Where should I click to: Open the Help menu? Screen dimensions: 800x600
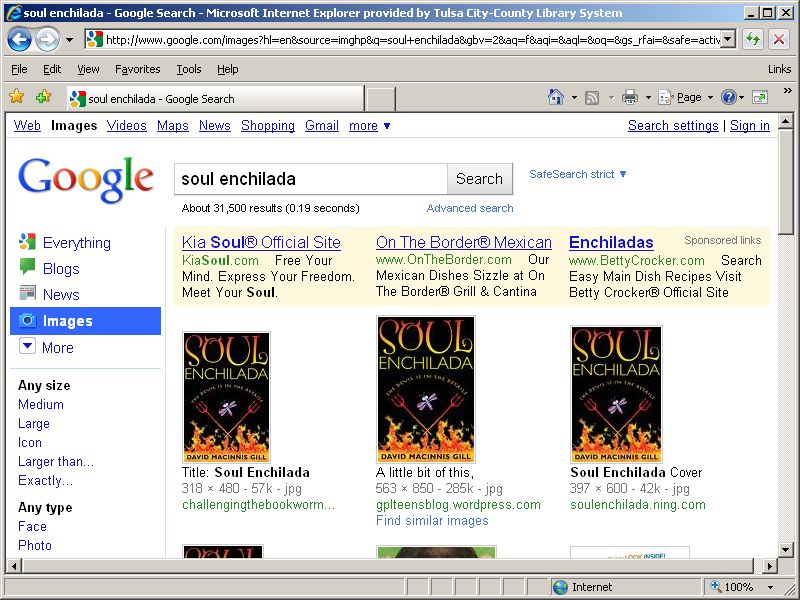[228, 69]
